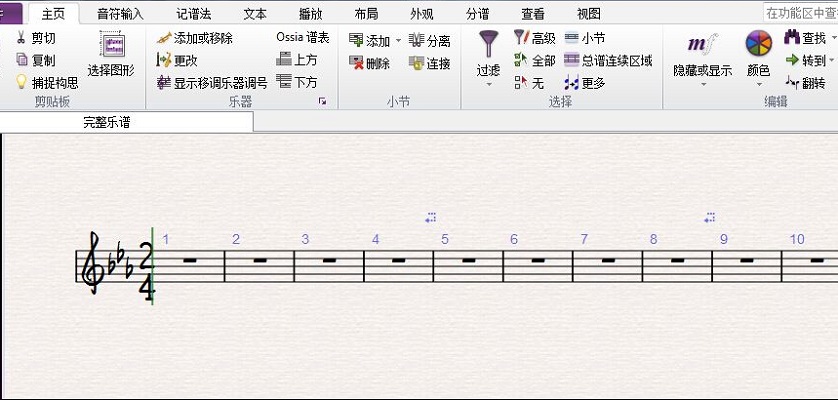Click the 选择图形 (Select Graphic) icon

coord(111,44)
